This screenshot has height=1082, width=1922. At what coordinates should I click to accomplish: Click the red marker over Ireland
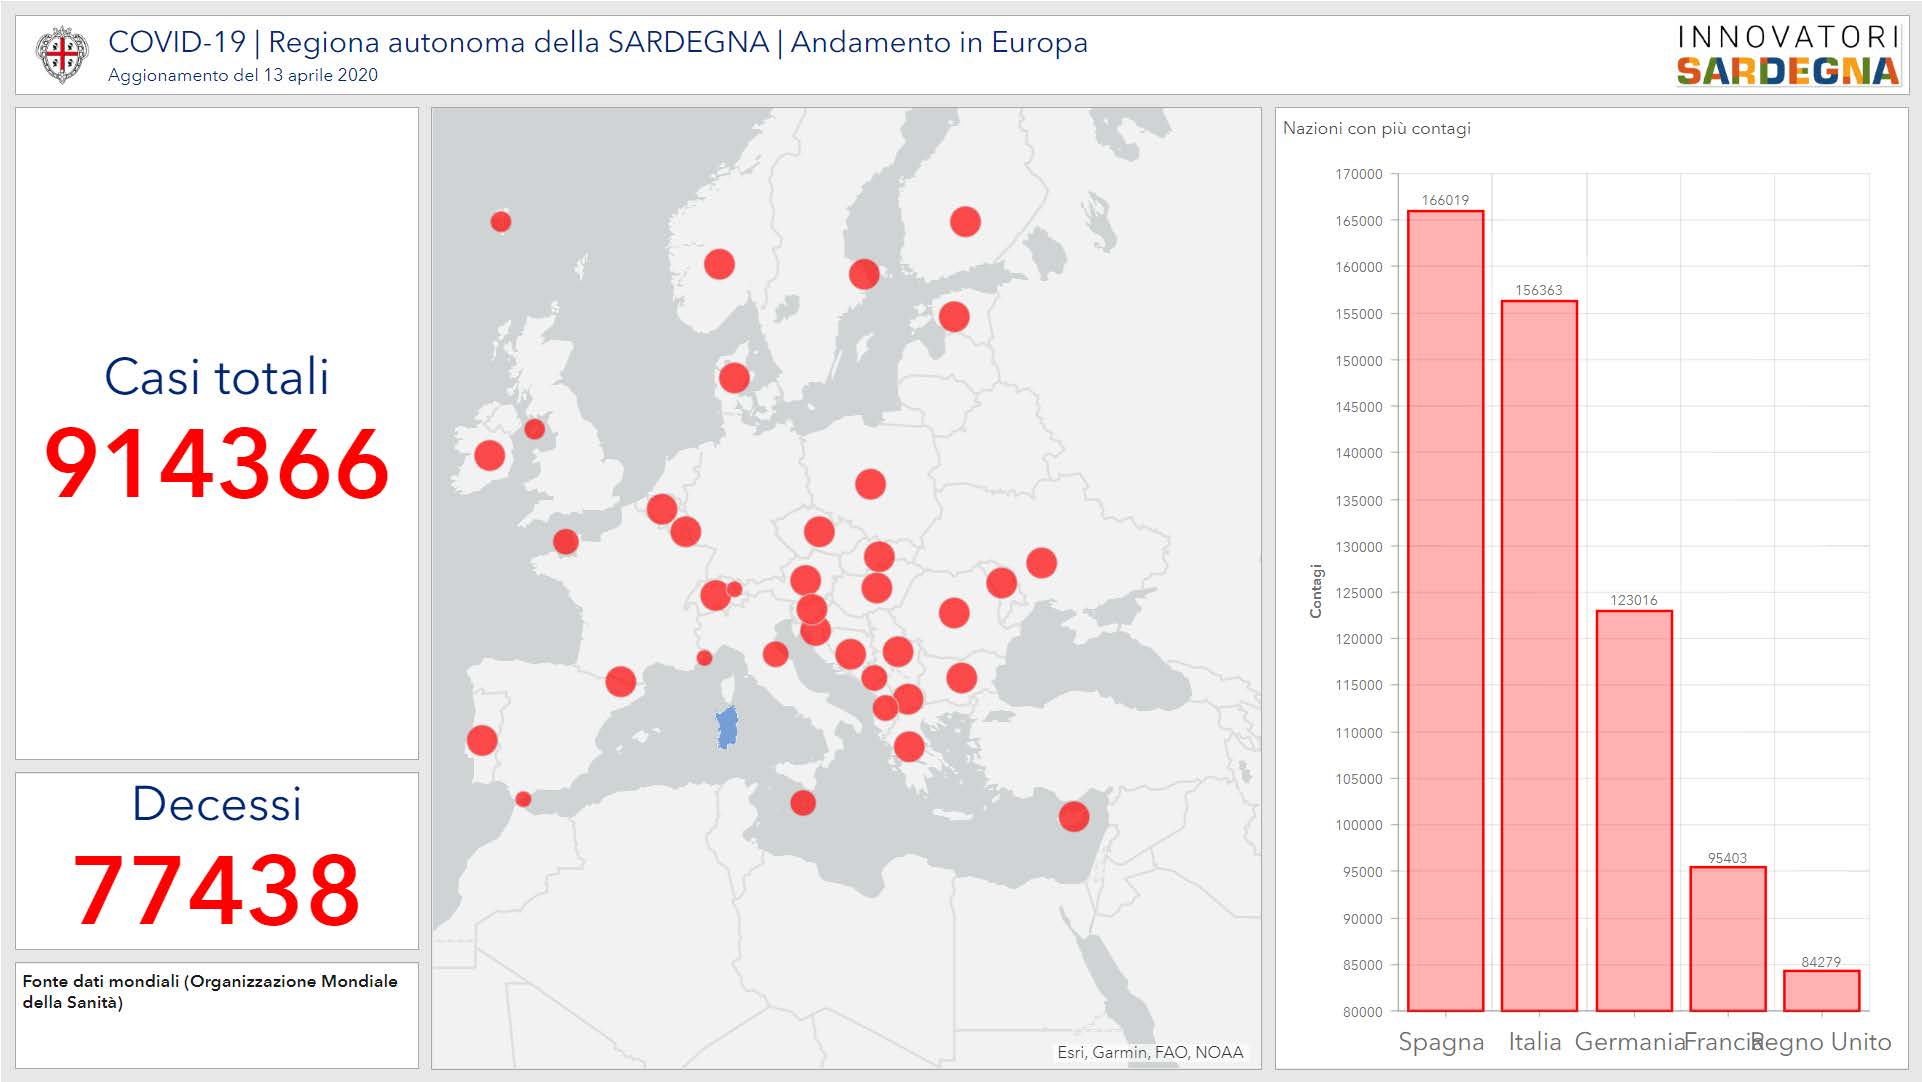489,455
